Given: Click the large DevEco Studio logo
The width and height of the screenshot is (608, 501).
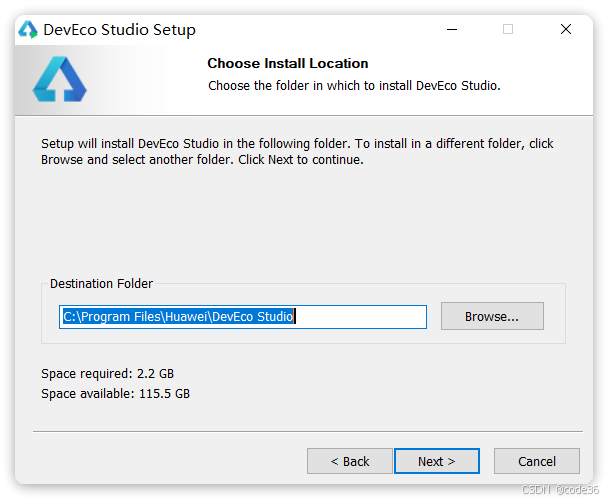Looking at the screenshot, I should (x=60, y=79).
